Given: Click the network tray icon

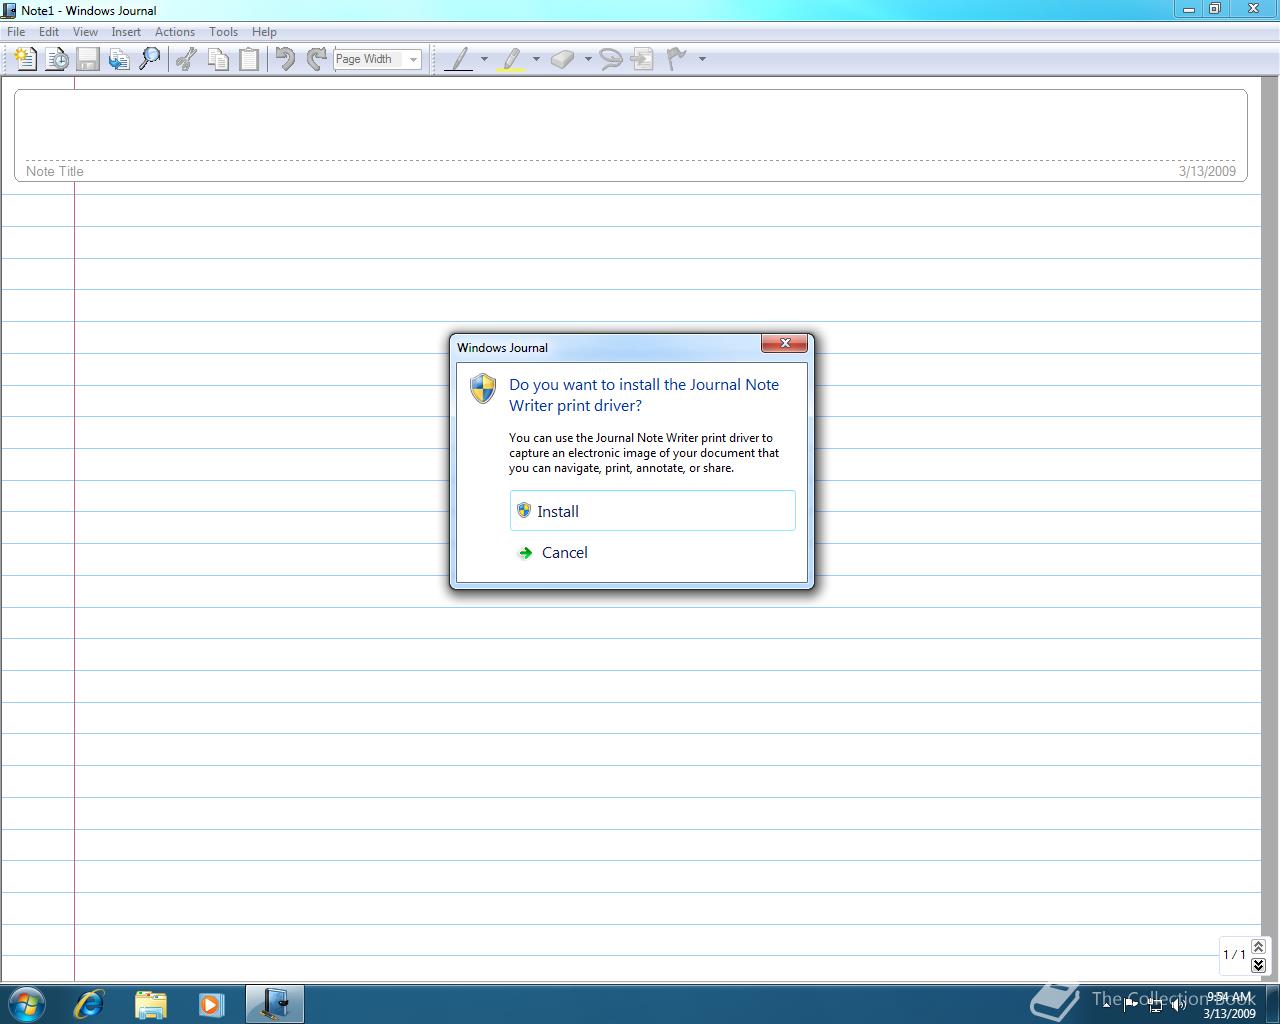Looking at the screenshot, I should [x=1155, y=1004].
